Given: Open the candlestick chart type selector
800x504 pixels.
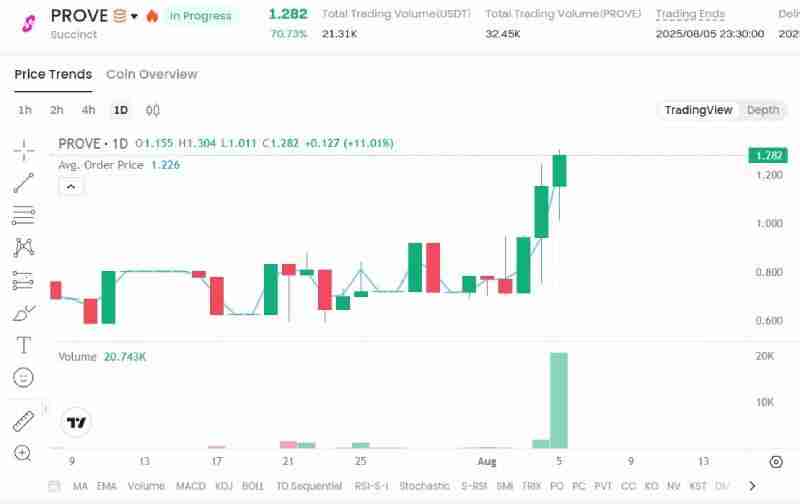Looking at the screenshot, I should pyautogui.click(x=153, y=110).
